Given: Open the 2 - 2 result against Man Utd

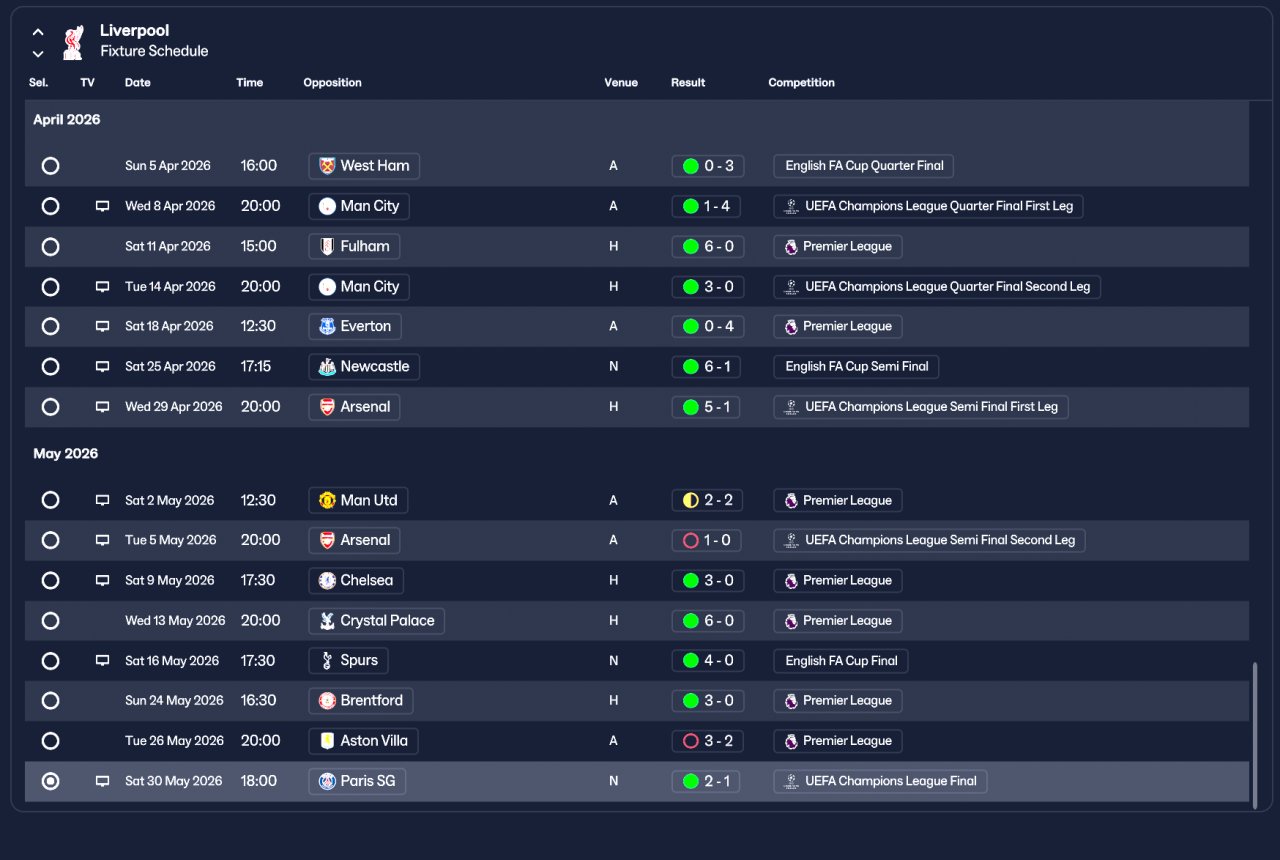Looking at the screenshot, I should pyautogui.click(x=706, y=500).
